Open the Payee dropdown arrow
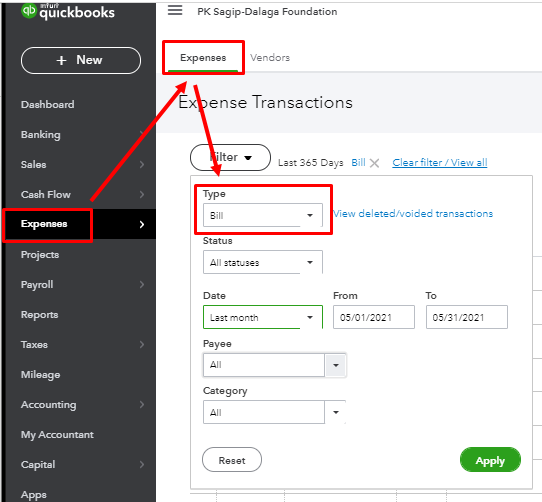The height and width of the screenshot is (502, 542). point(336,365)
